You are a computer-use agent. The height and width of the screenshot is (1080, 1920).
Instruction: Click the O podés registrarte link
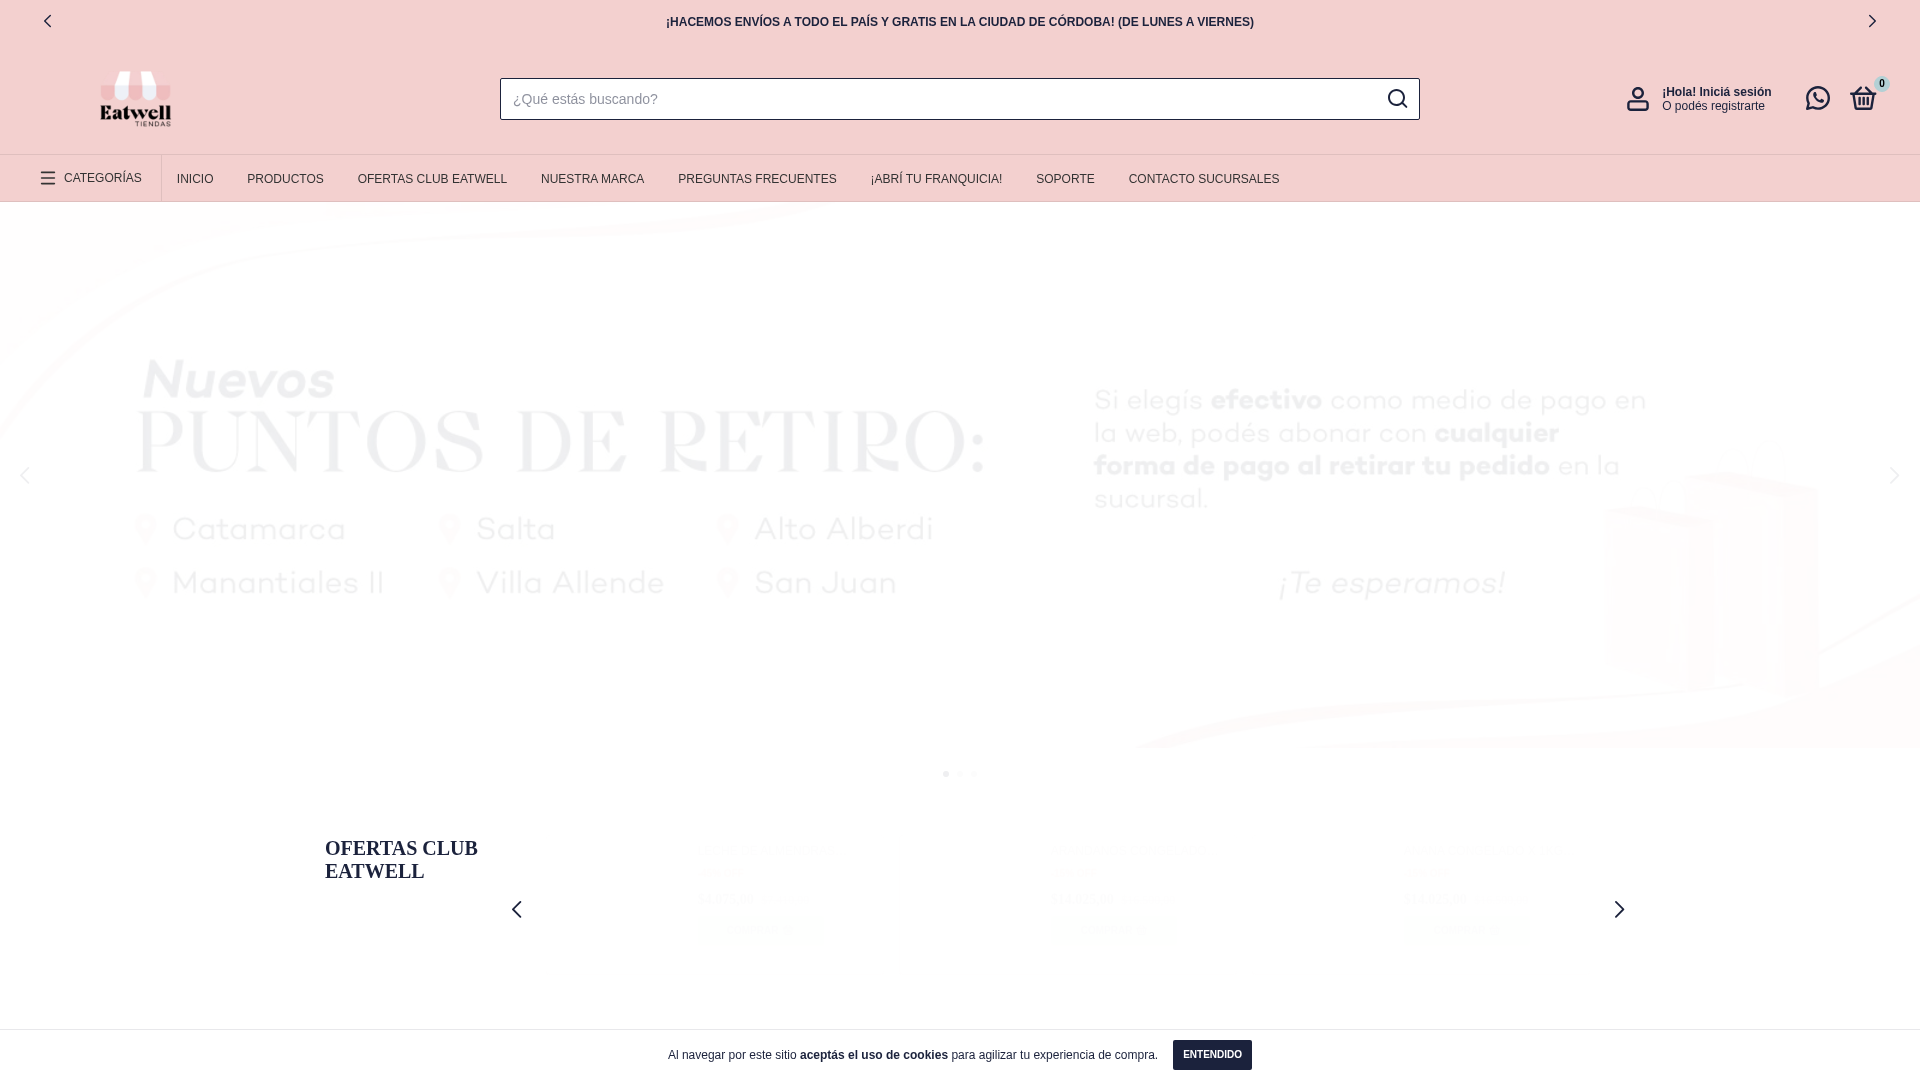tap(1713, 106)
